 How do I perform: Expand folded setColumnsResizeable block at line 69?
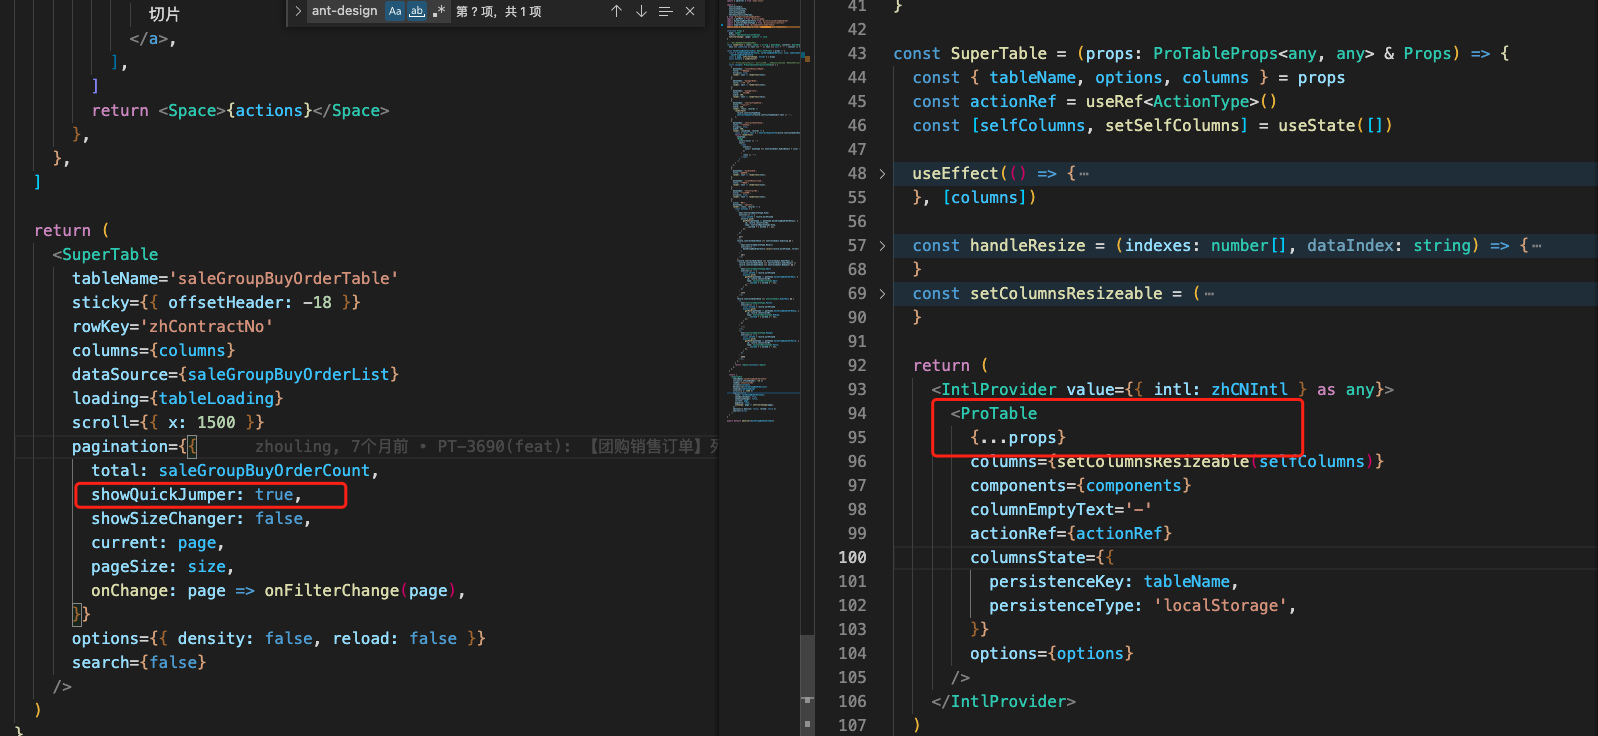pos(882,294)
